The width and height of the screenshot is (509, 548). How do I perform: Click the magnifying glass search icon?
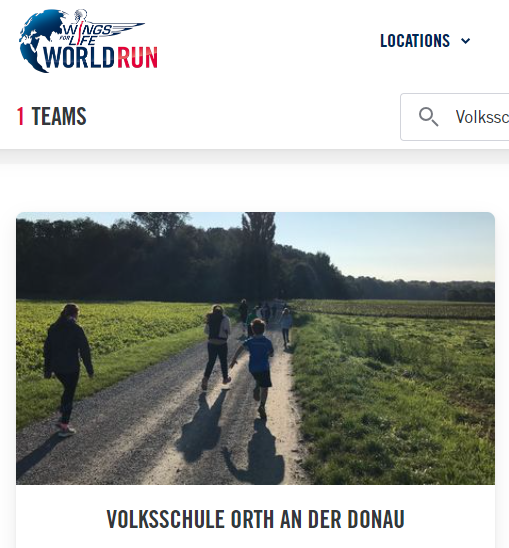tap(428, 117)
